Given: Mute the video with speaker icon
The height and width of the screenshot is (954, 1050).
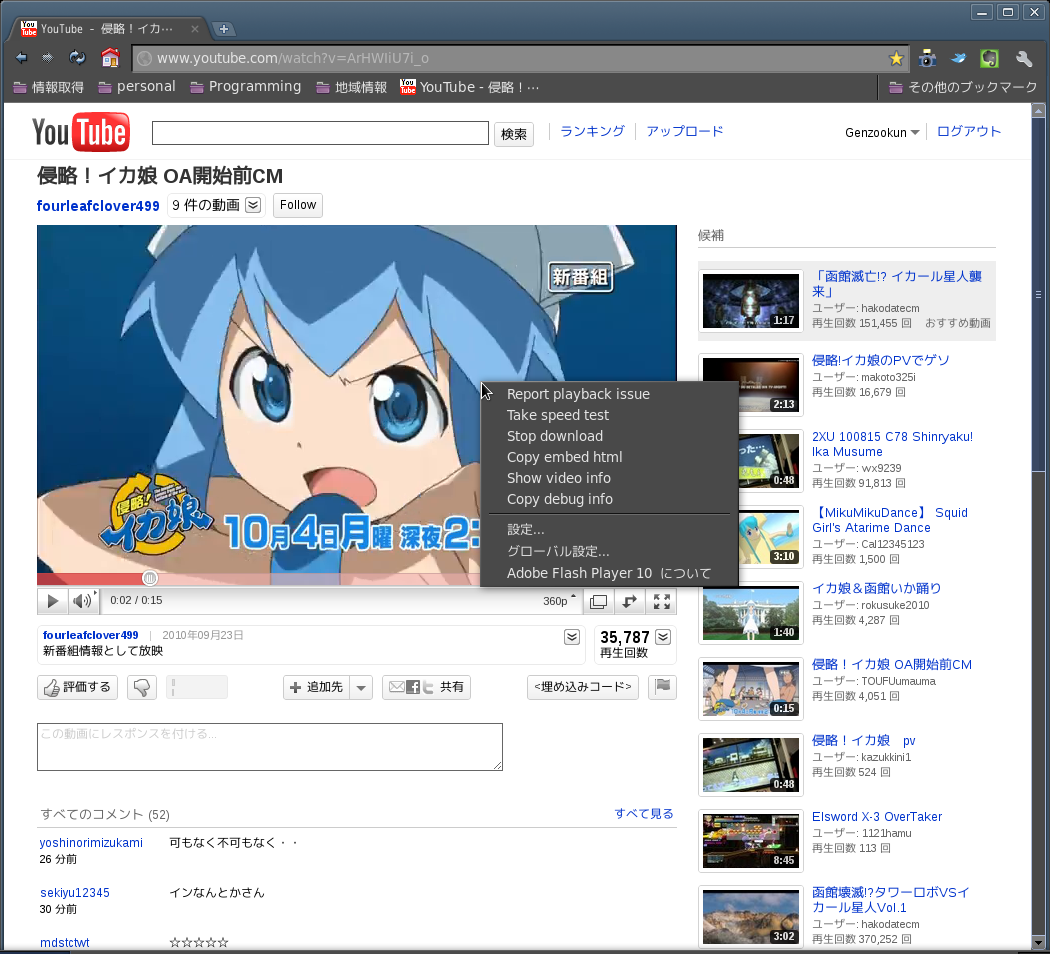Looking at the screenshot, I should coord(83,601).
